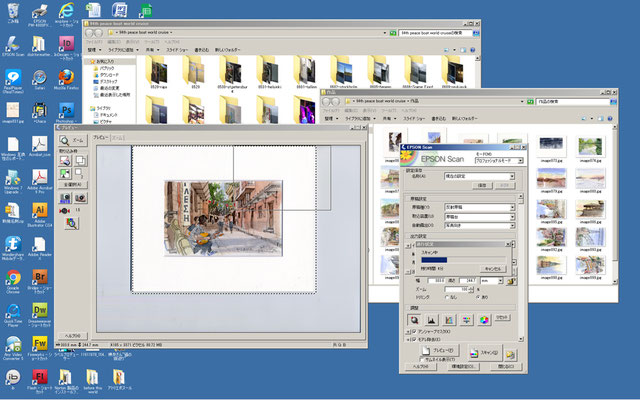The image size is (640, 400).
Task: Click the Cancel button in the scanning progress dialog
Action: click(x=493, y=269)
